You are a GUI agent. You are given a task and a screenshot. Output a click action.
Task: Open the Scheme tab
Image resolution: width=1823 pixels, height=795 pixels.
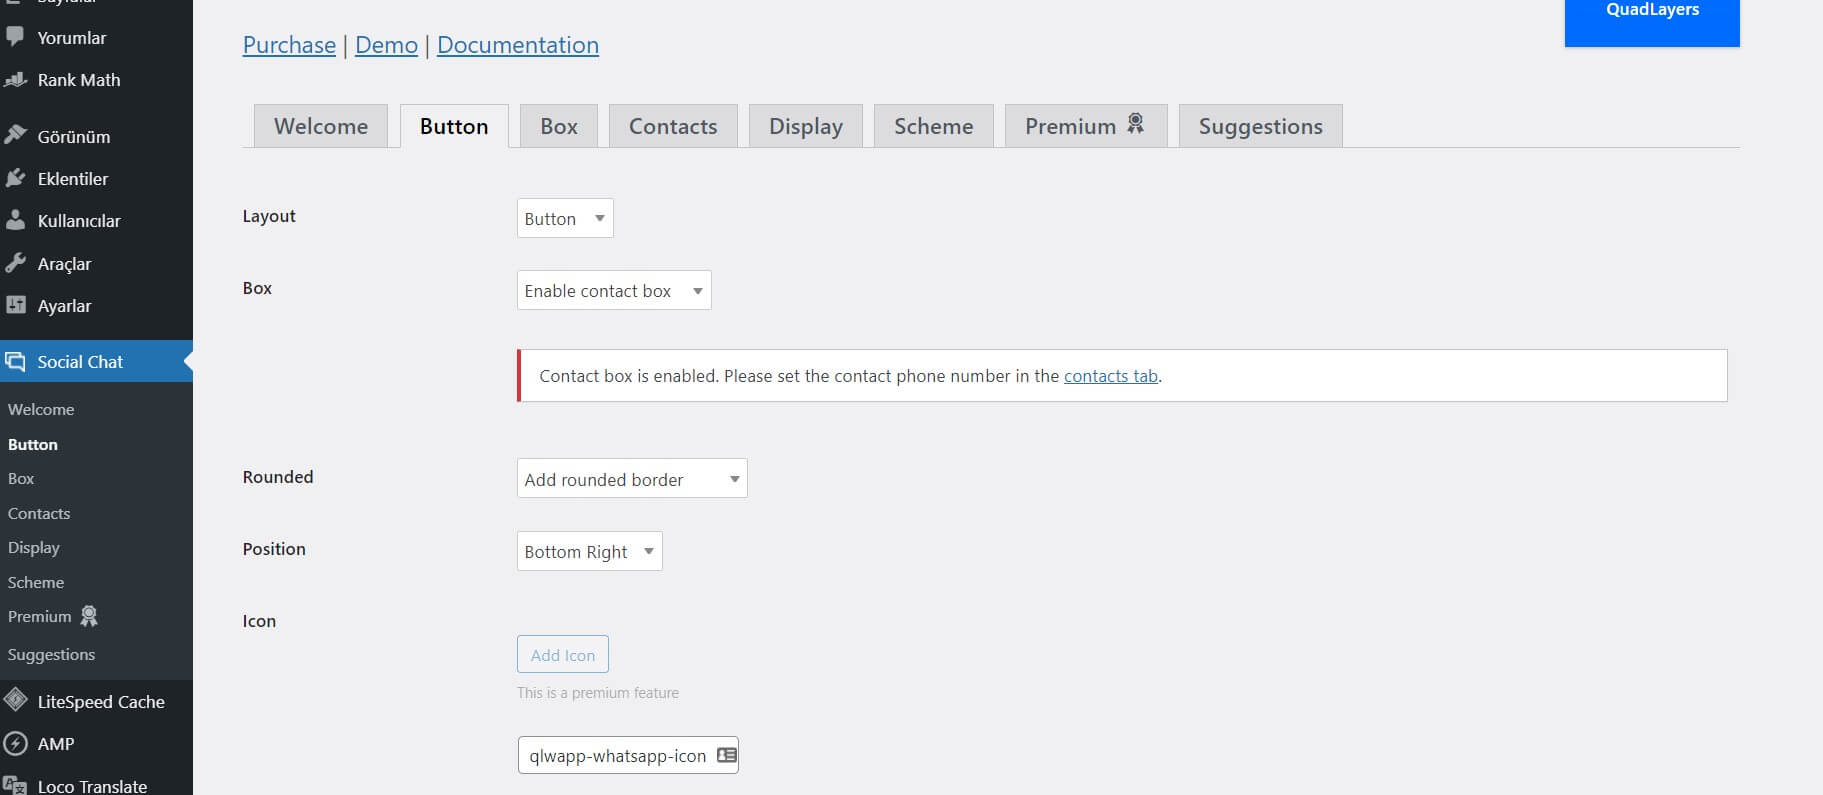pos(933,126)
